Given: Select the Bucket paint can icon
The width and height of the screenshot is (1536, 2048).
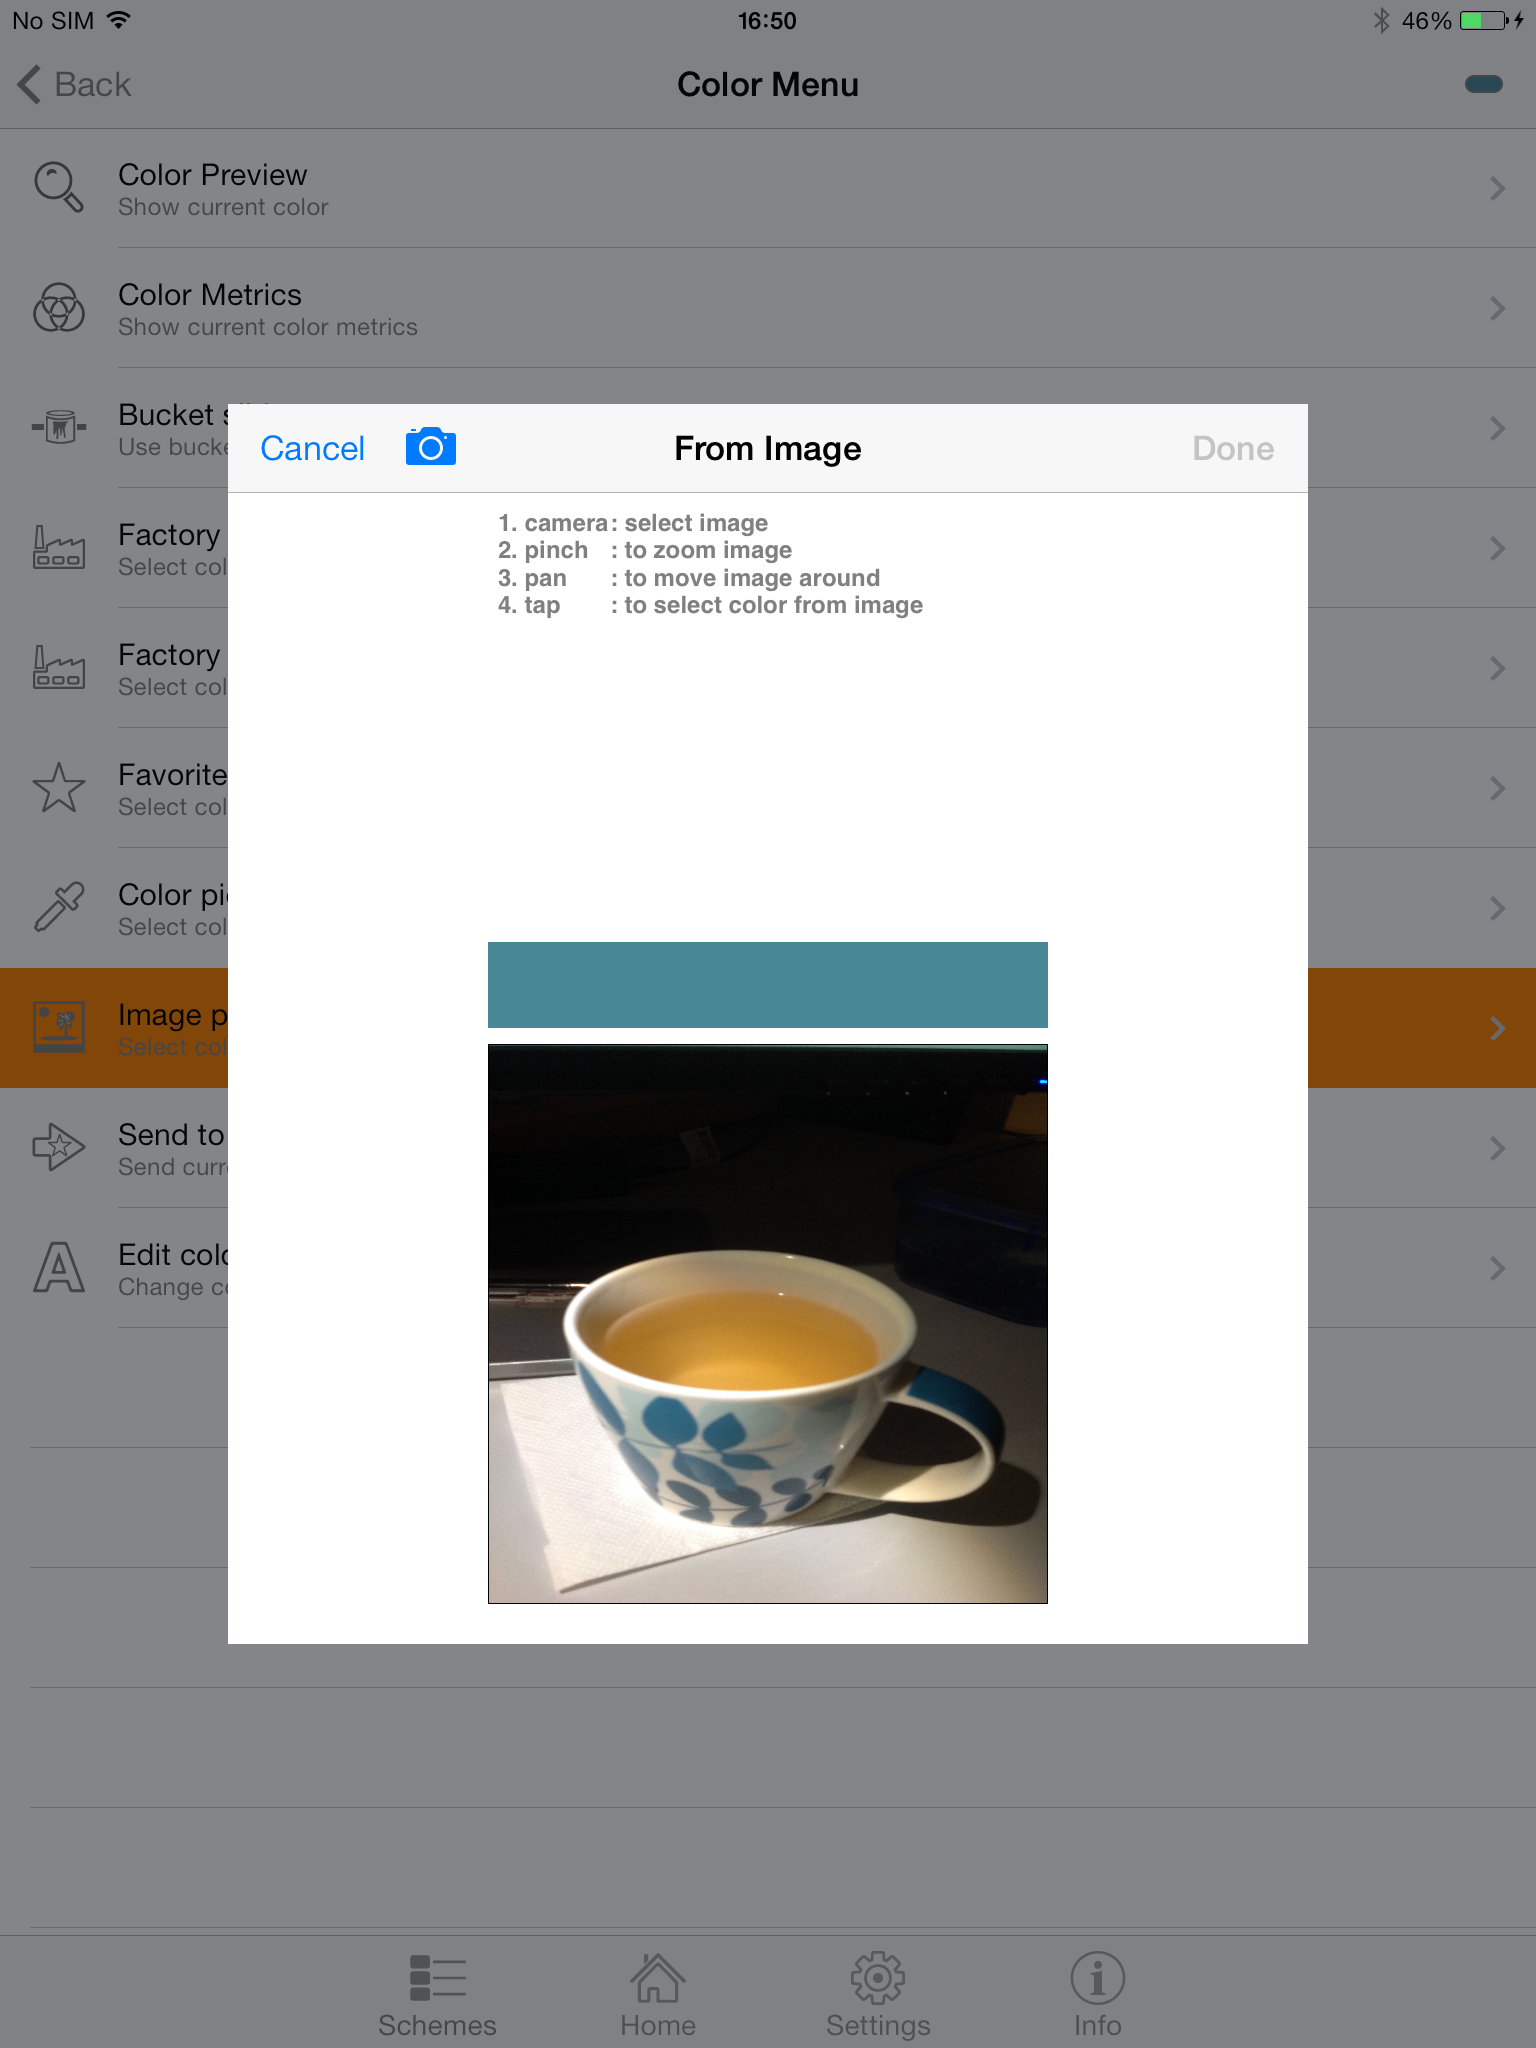Looking at the screenshot, I should click(x=59, y=428).
